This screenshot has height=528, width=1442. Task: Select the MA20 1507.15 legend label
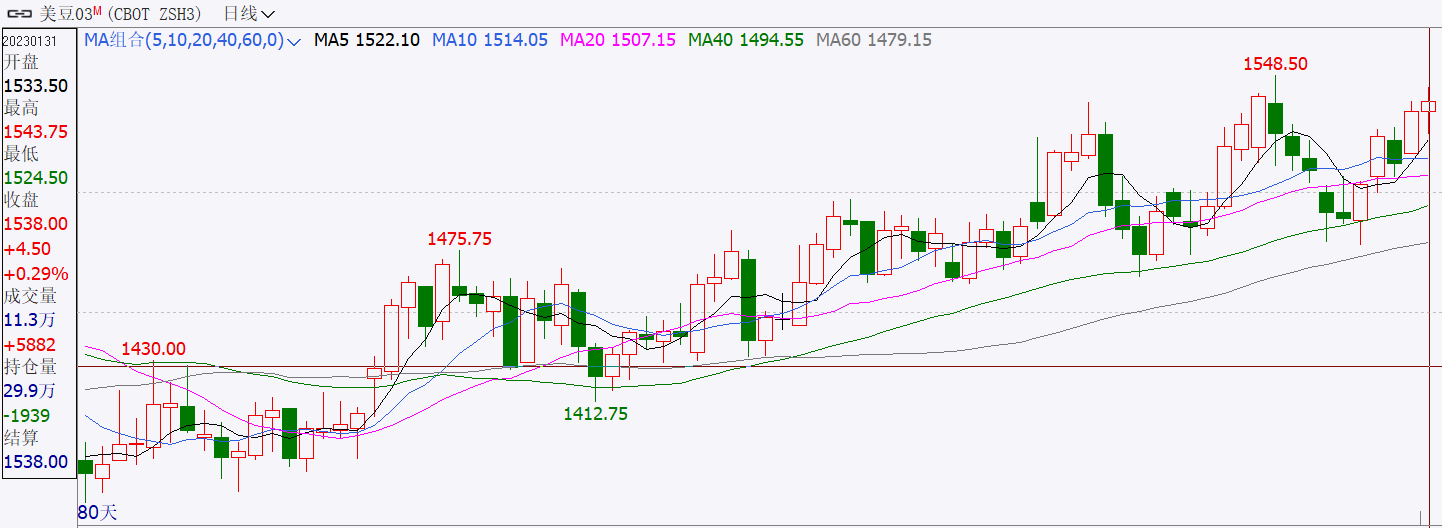(618, 40)
